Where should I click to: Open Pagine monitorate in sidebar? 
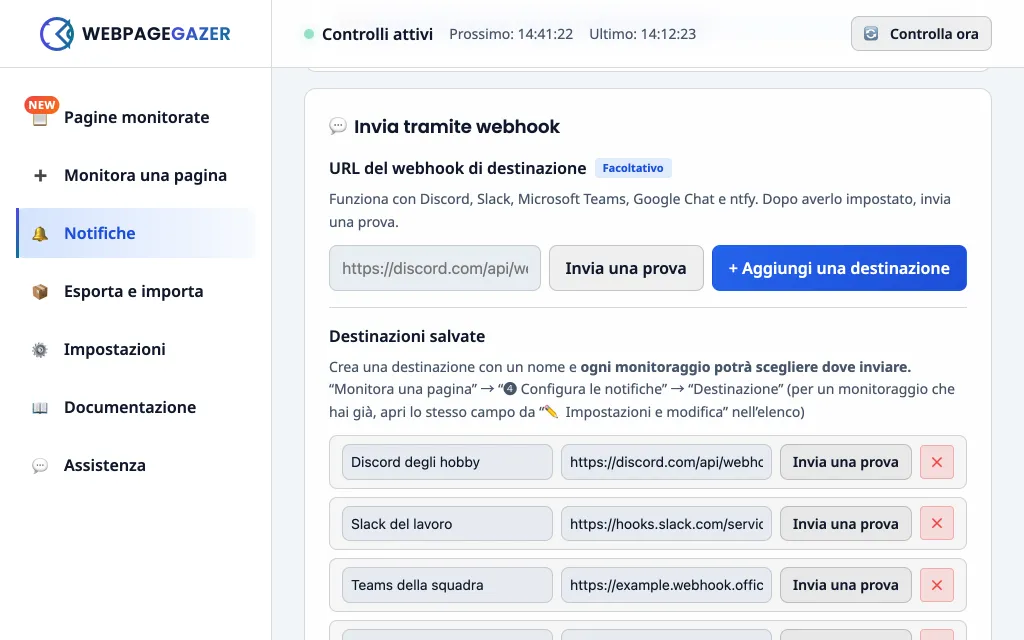point(136,117)
